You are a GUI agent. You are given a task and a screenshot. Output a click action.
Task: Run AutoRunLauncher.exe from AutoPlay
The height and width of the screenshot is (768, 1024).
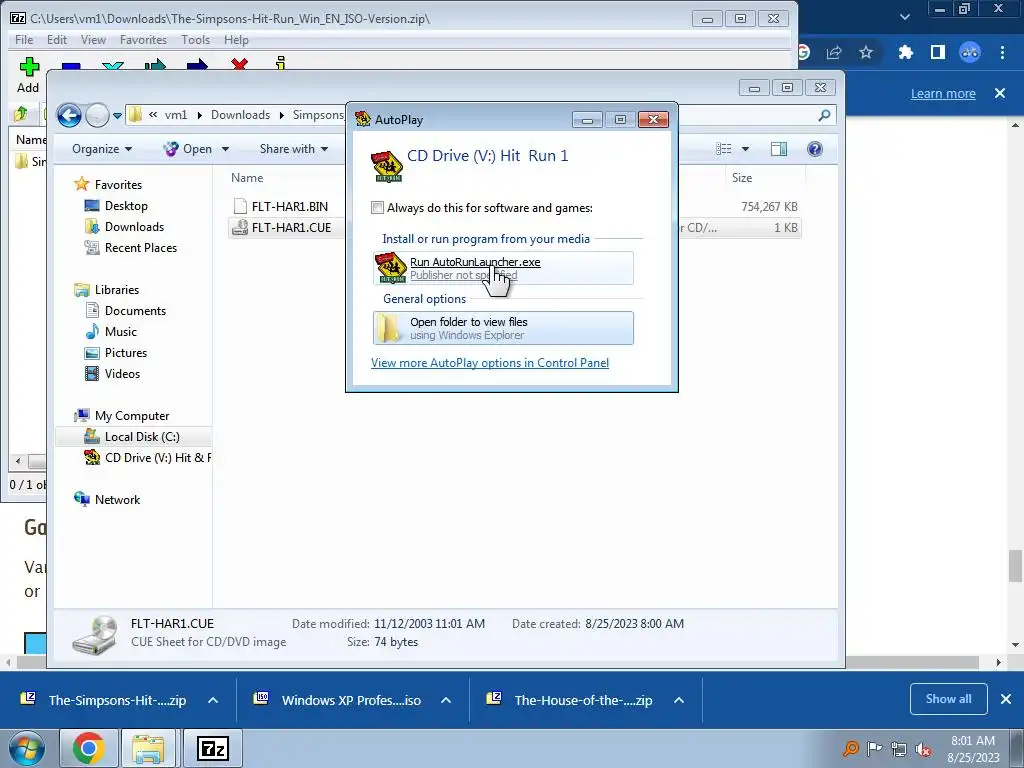click(503, 268)
